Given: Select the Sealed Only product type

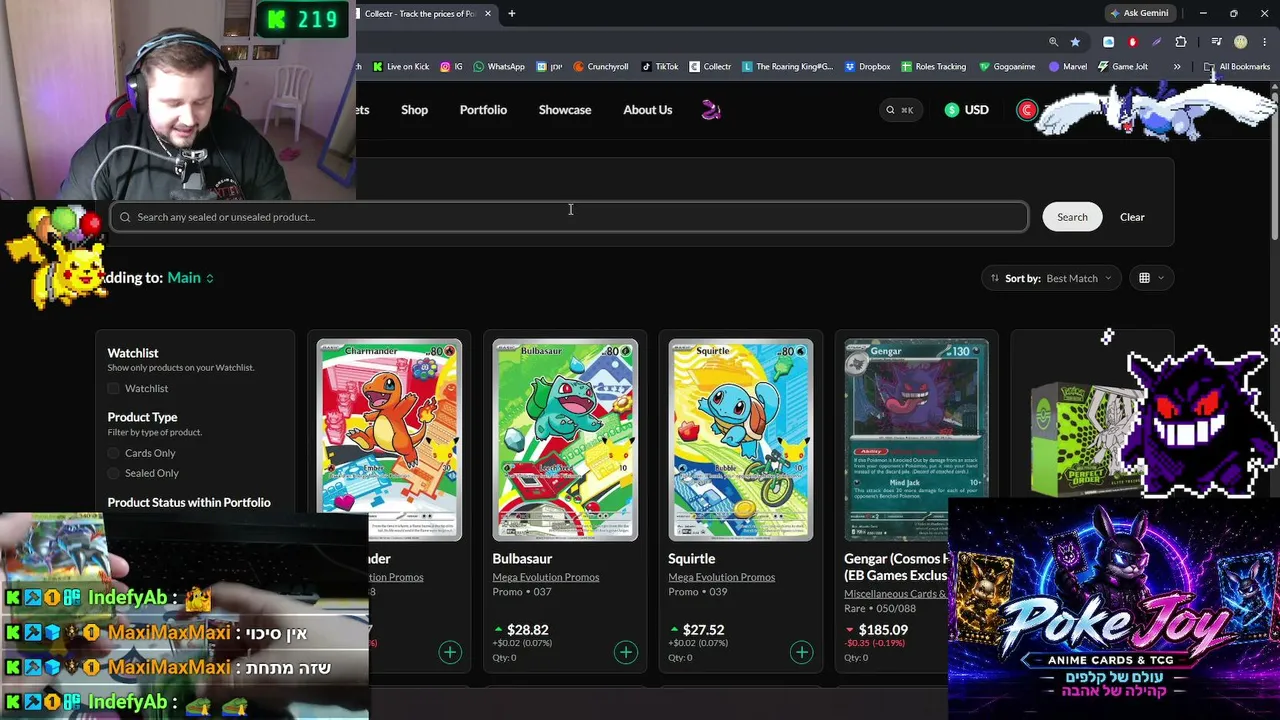Looking at the screenshot, I should pos(114,473).
